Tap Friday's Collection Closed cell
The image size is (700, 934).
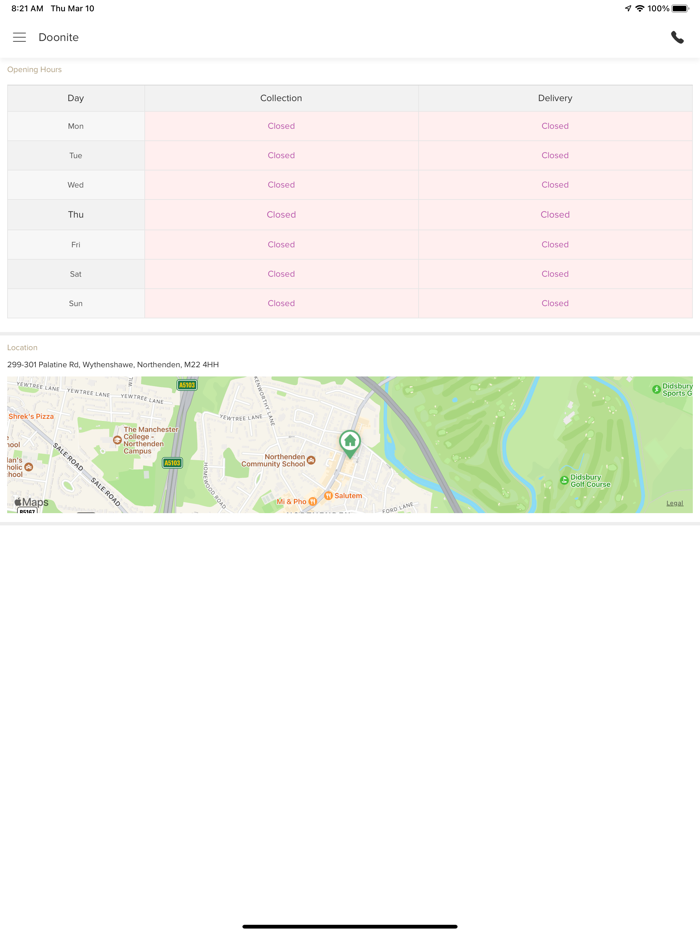281,245
